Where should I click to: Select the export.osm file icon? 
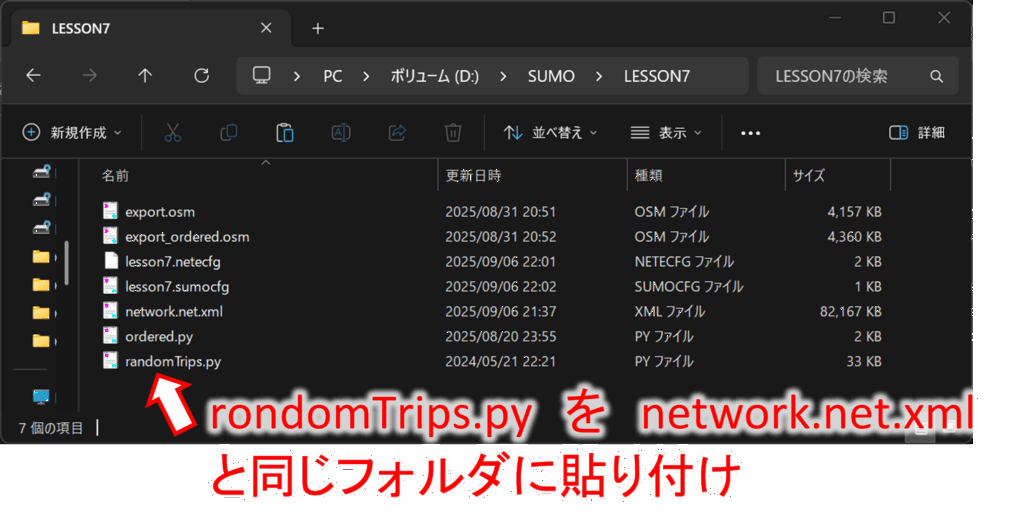point(110,211)
